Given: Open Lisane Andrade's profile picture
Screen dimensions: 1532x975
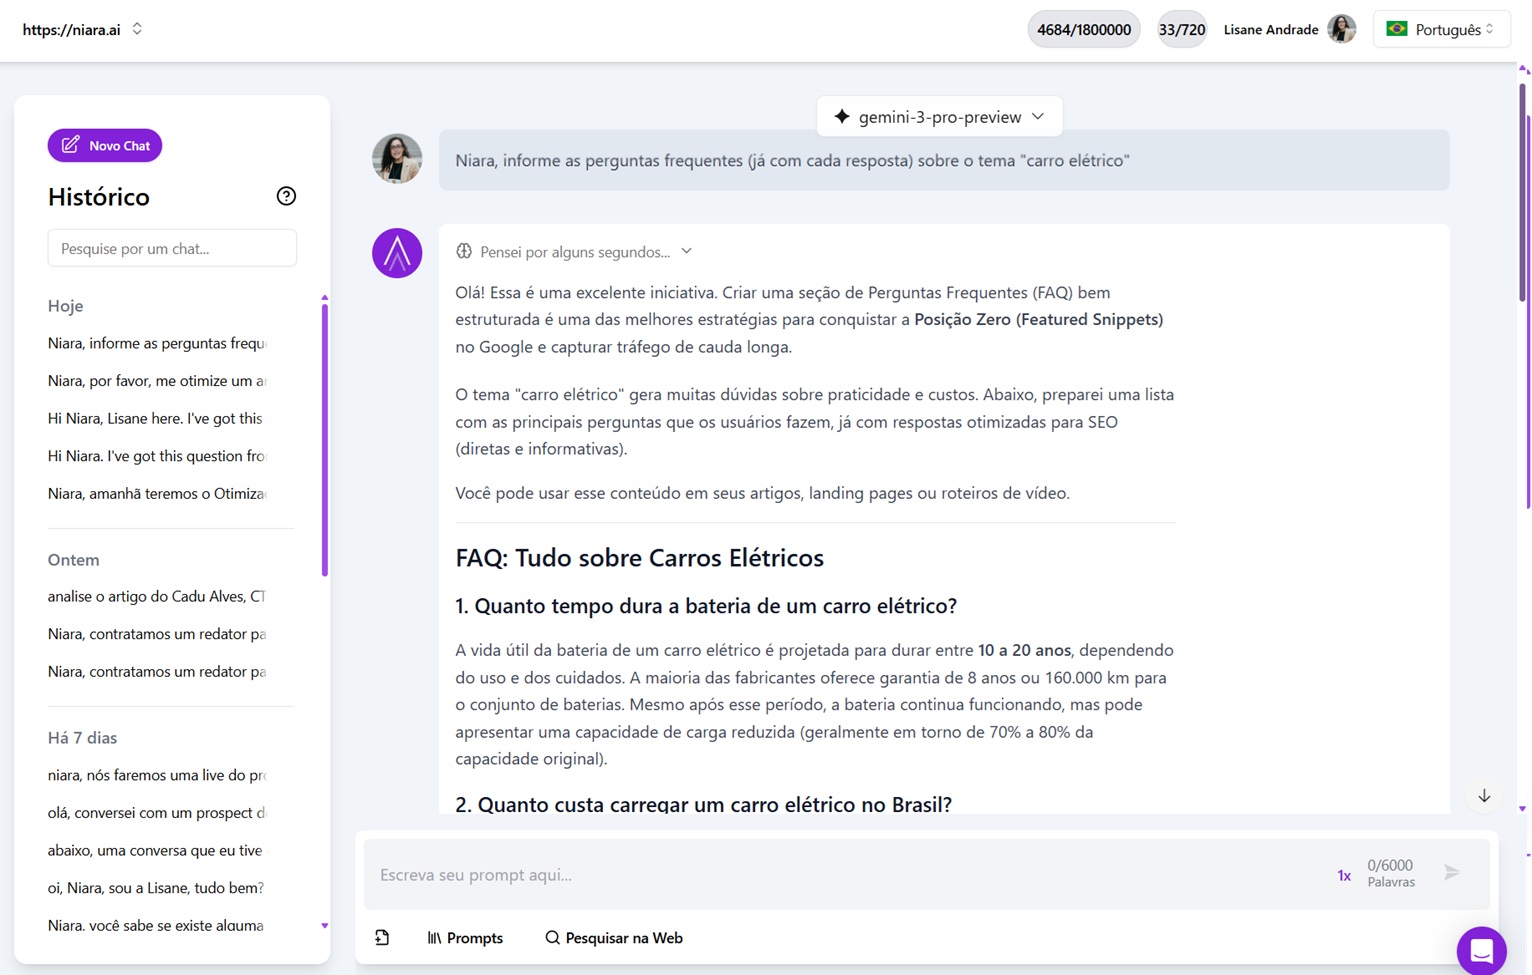Looking at the screenshot, I should [1341, 29].
